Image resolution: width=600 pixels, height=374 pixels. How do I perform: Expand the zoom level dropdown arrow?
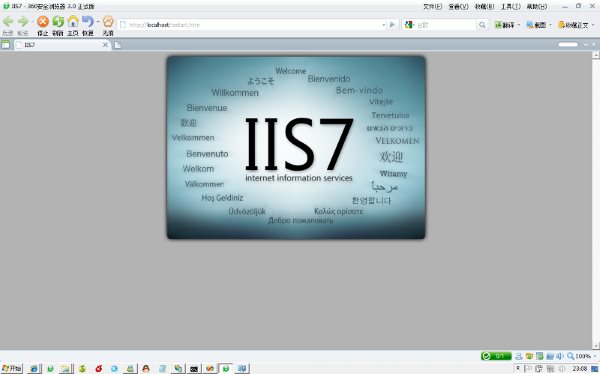595,356
